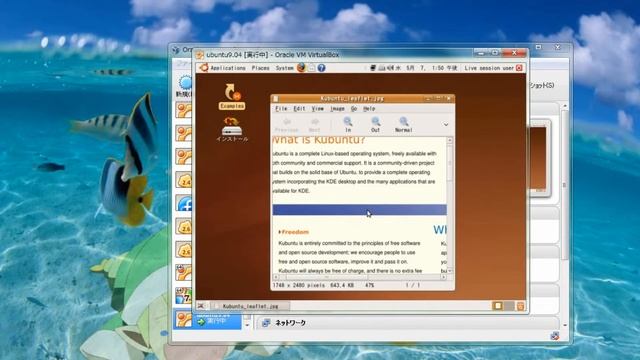Click the image viewer scroll-up arrow
This screenshot has width=640, height=360.
450,140
